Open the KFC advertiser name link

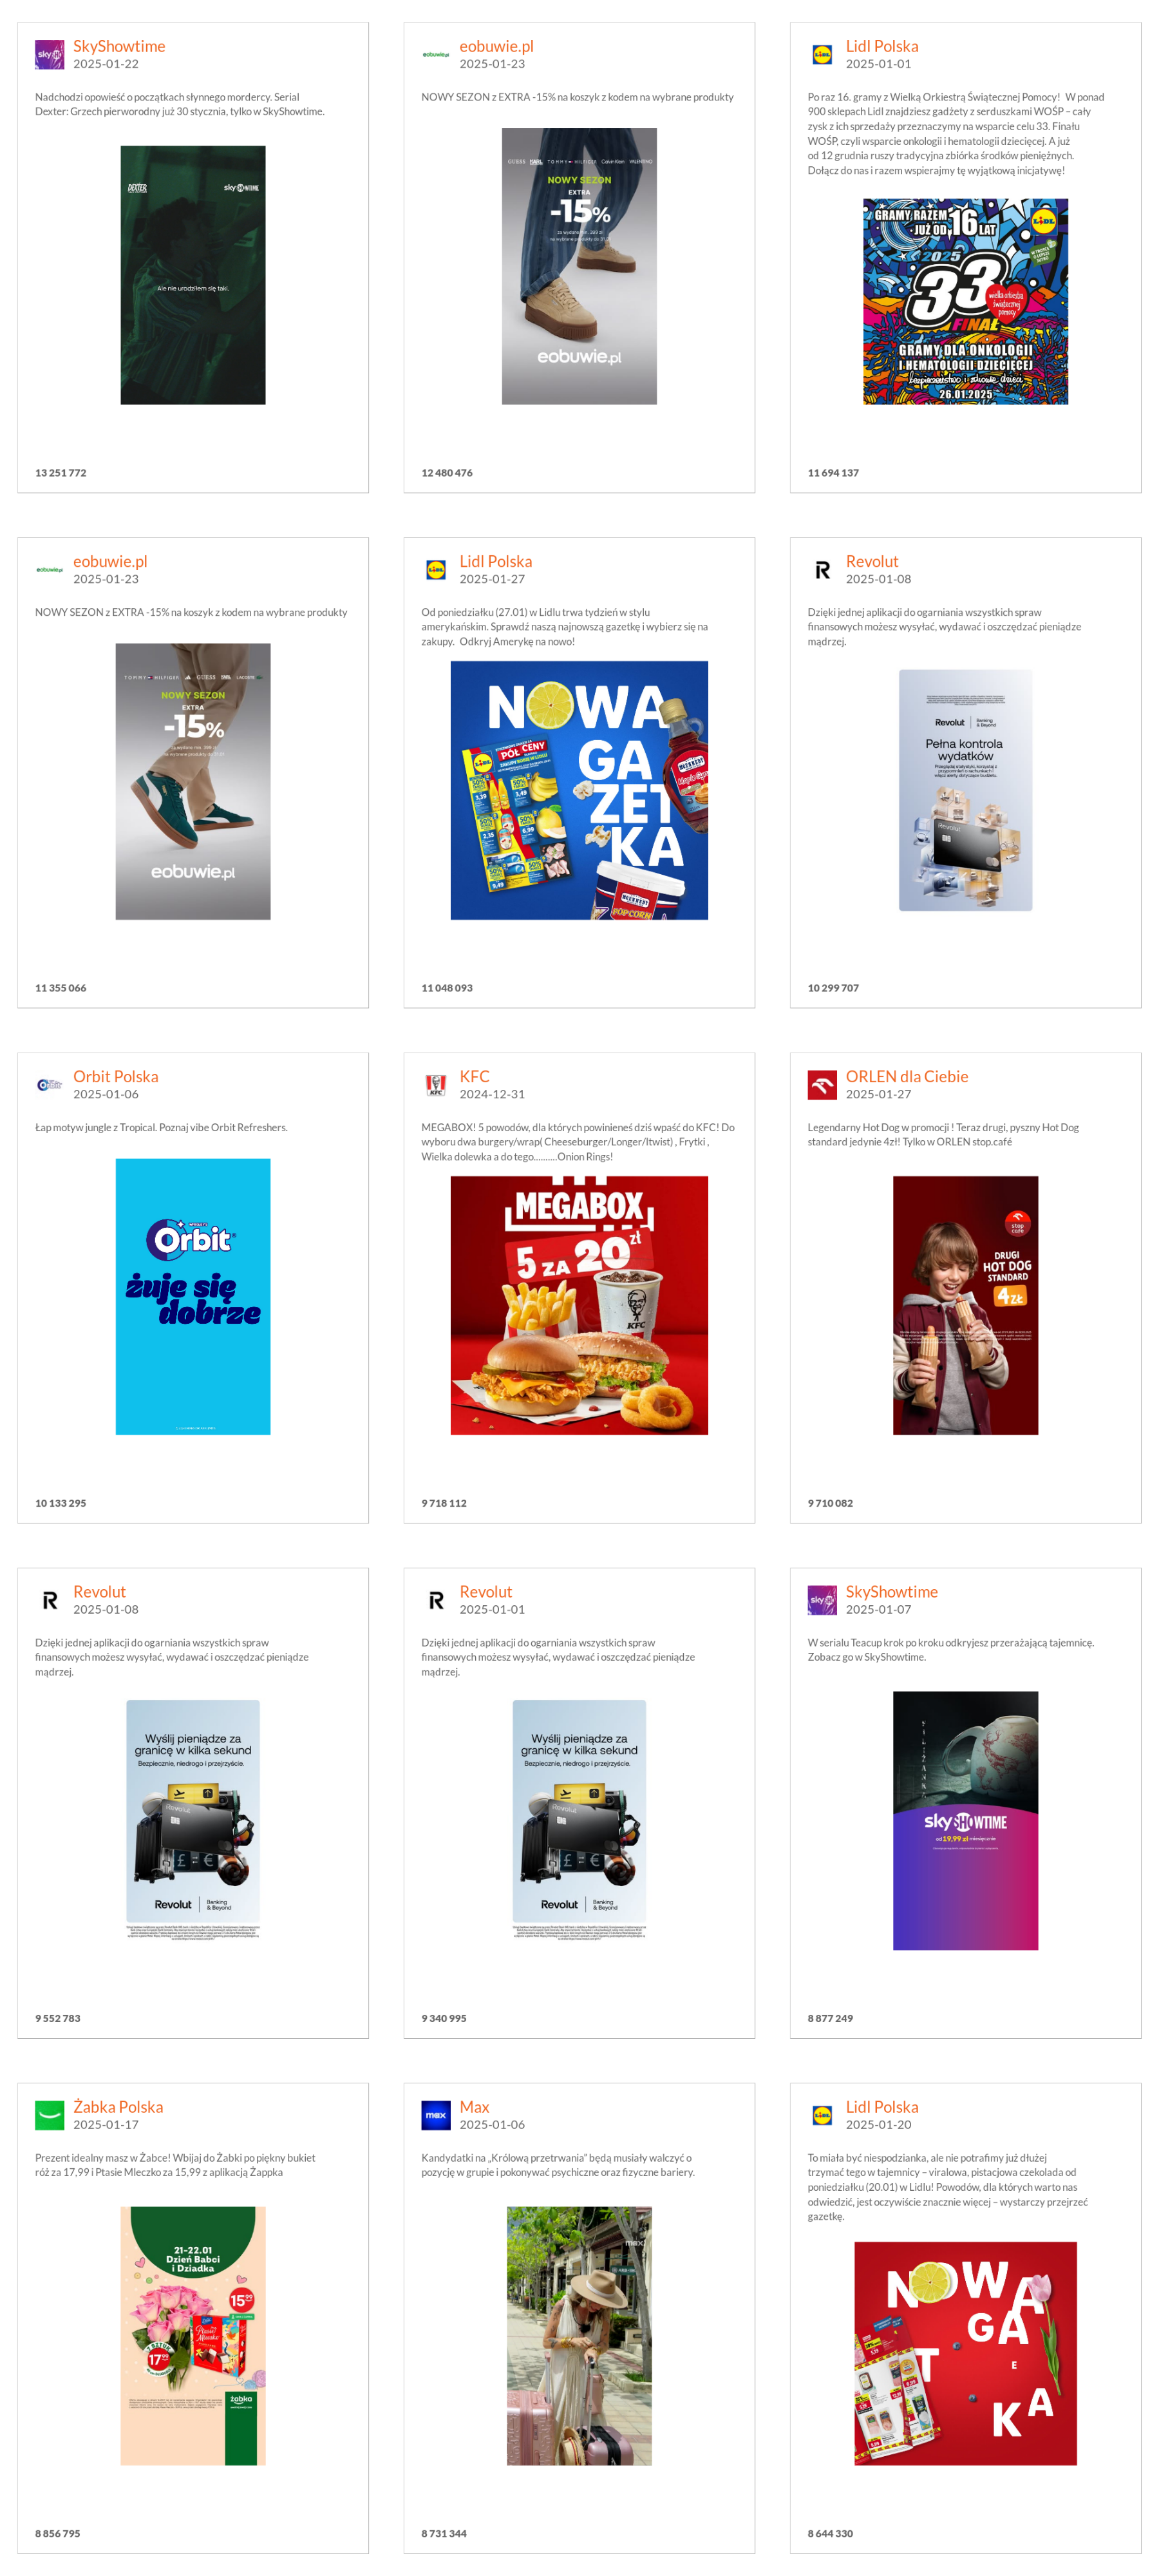(x=474, y=1076)
